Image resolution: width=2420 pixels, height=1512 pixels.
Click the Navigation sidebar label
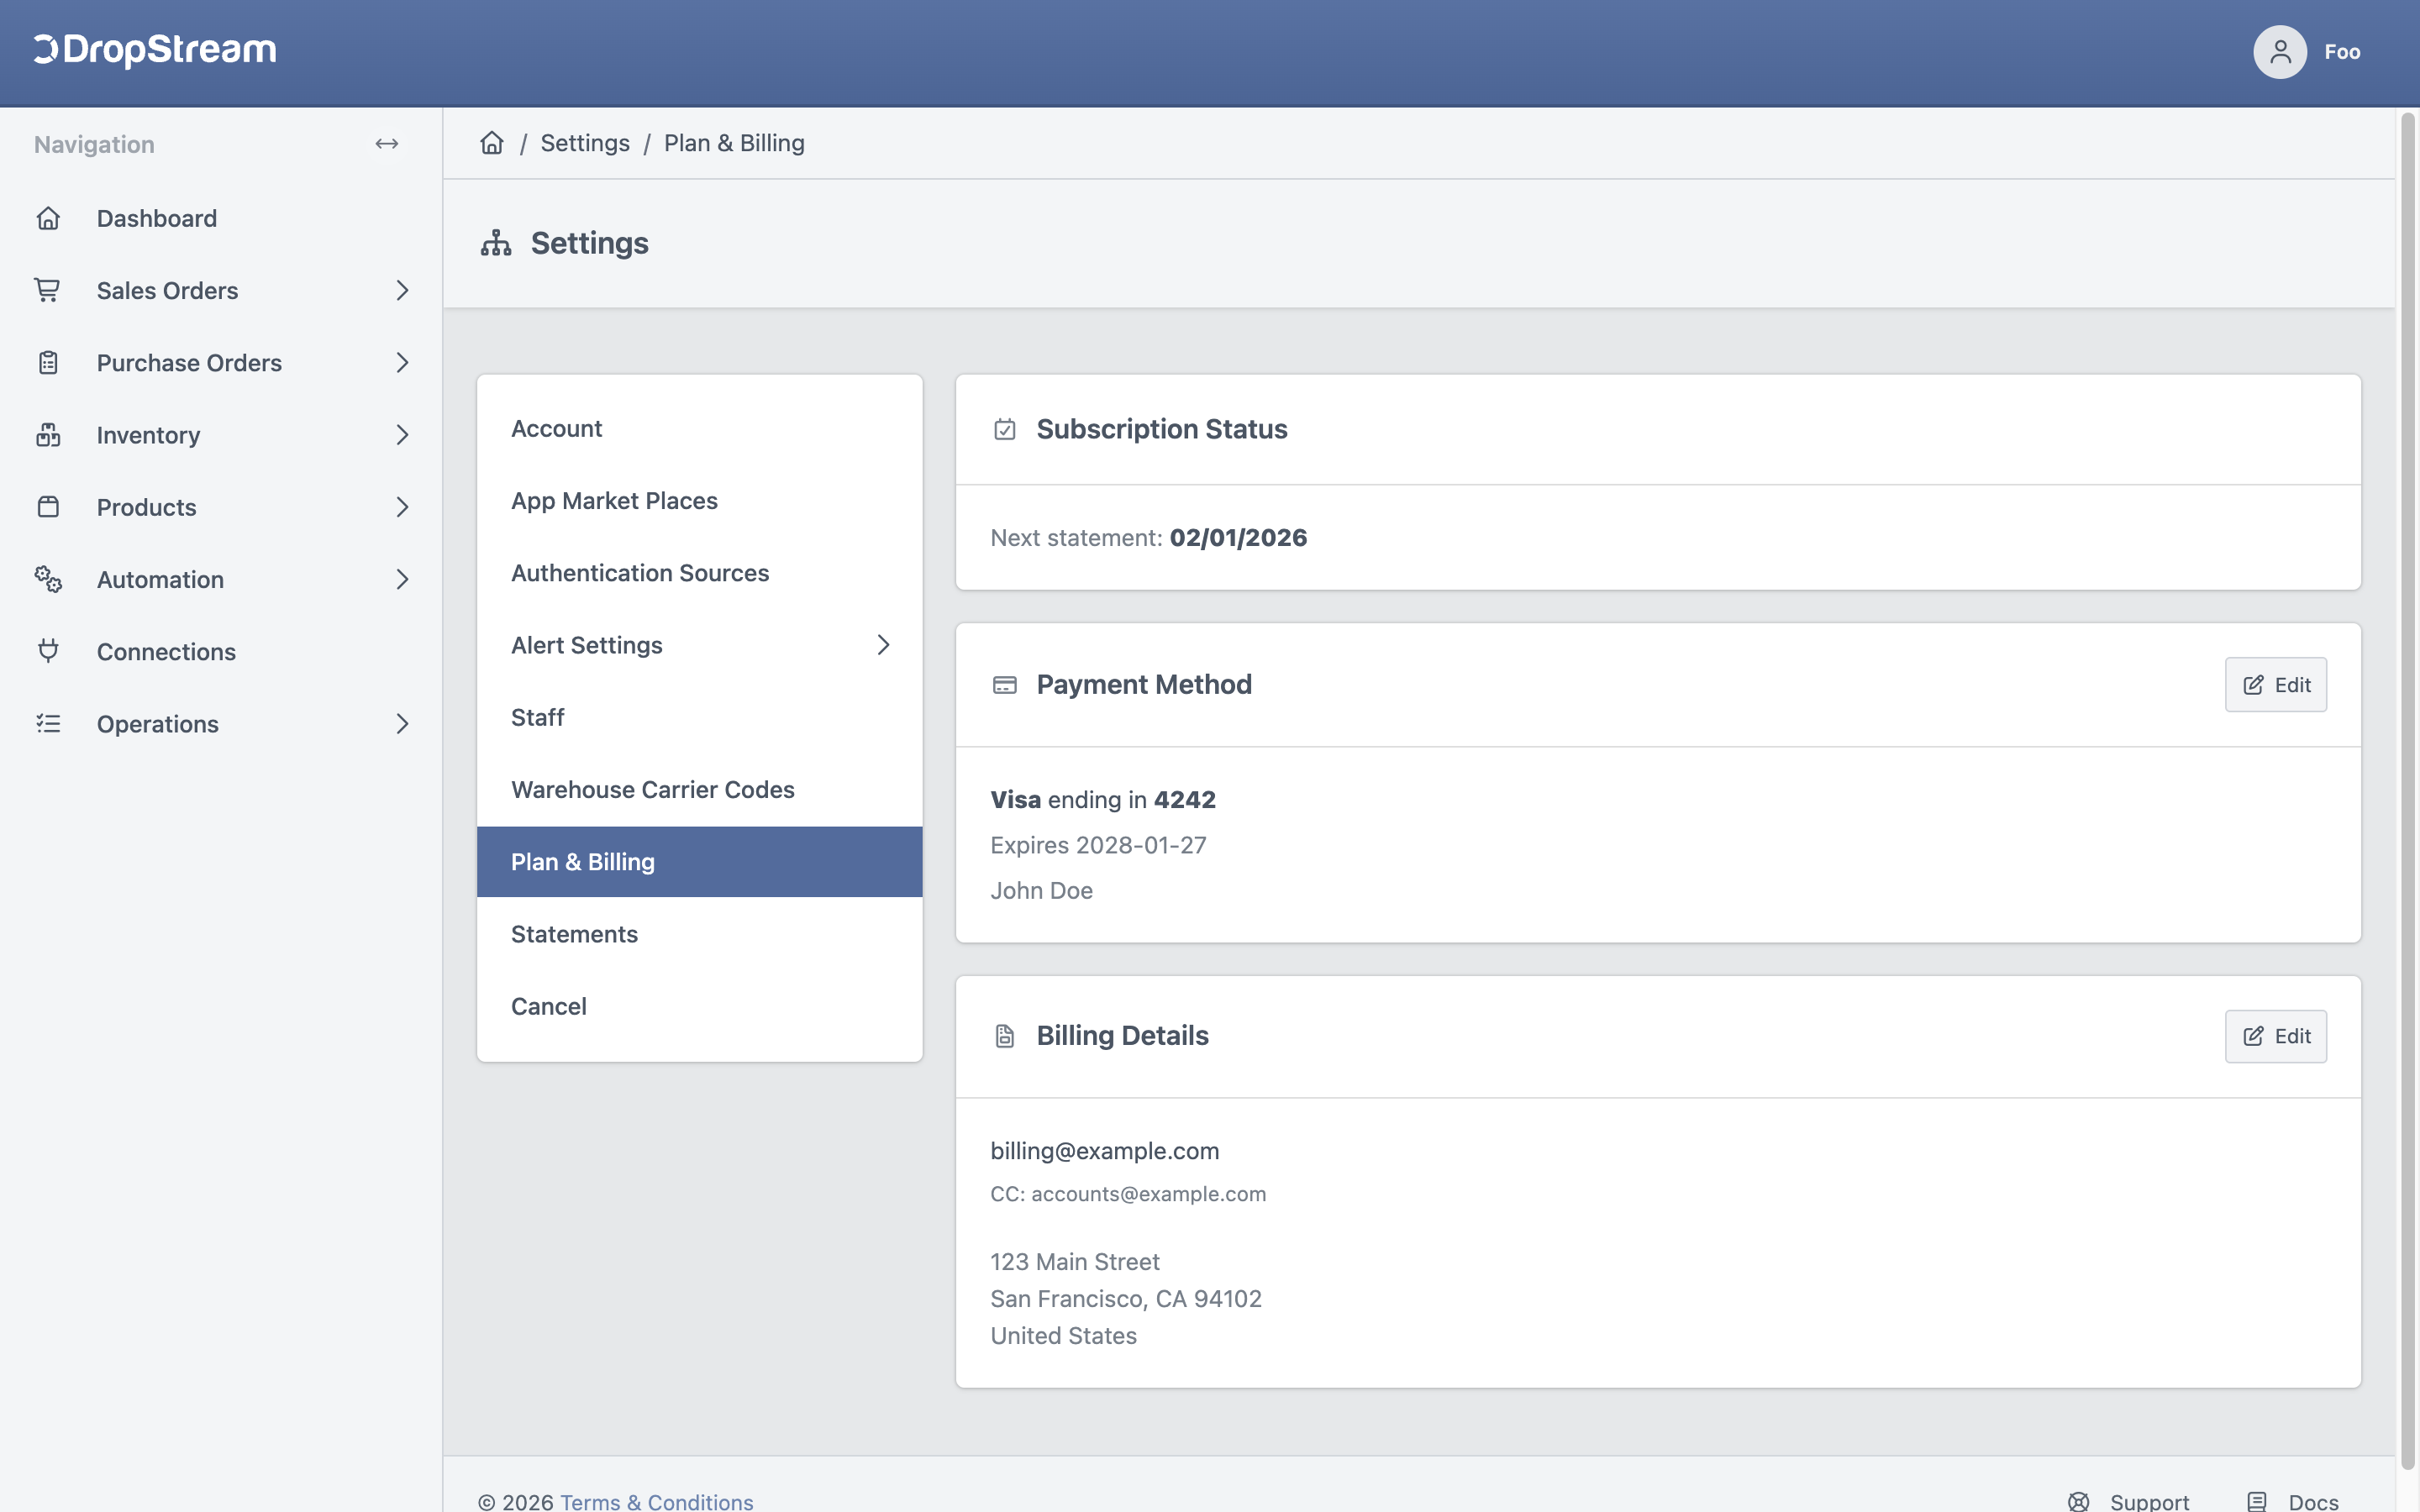pyautogui.click(x=94, y=144)
